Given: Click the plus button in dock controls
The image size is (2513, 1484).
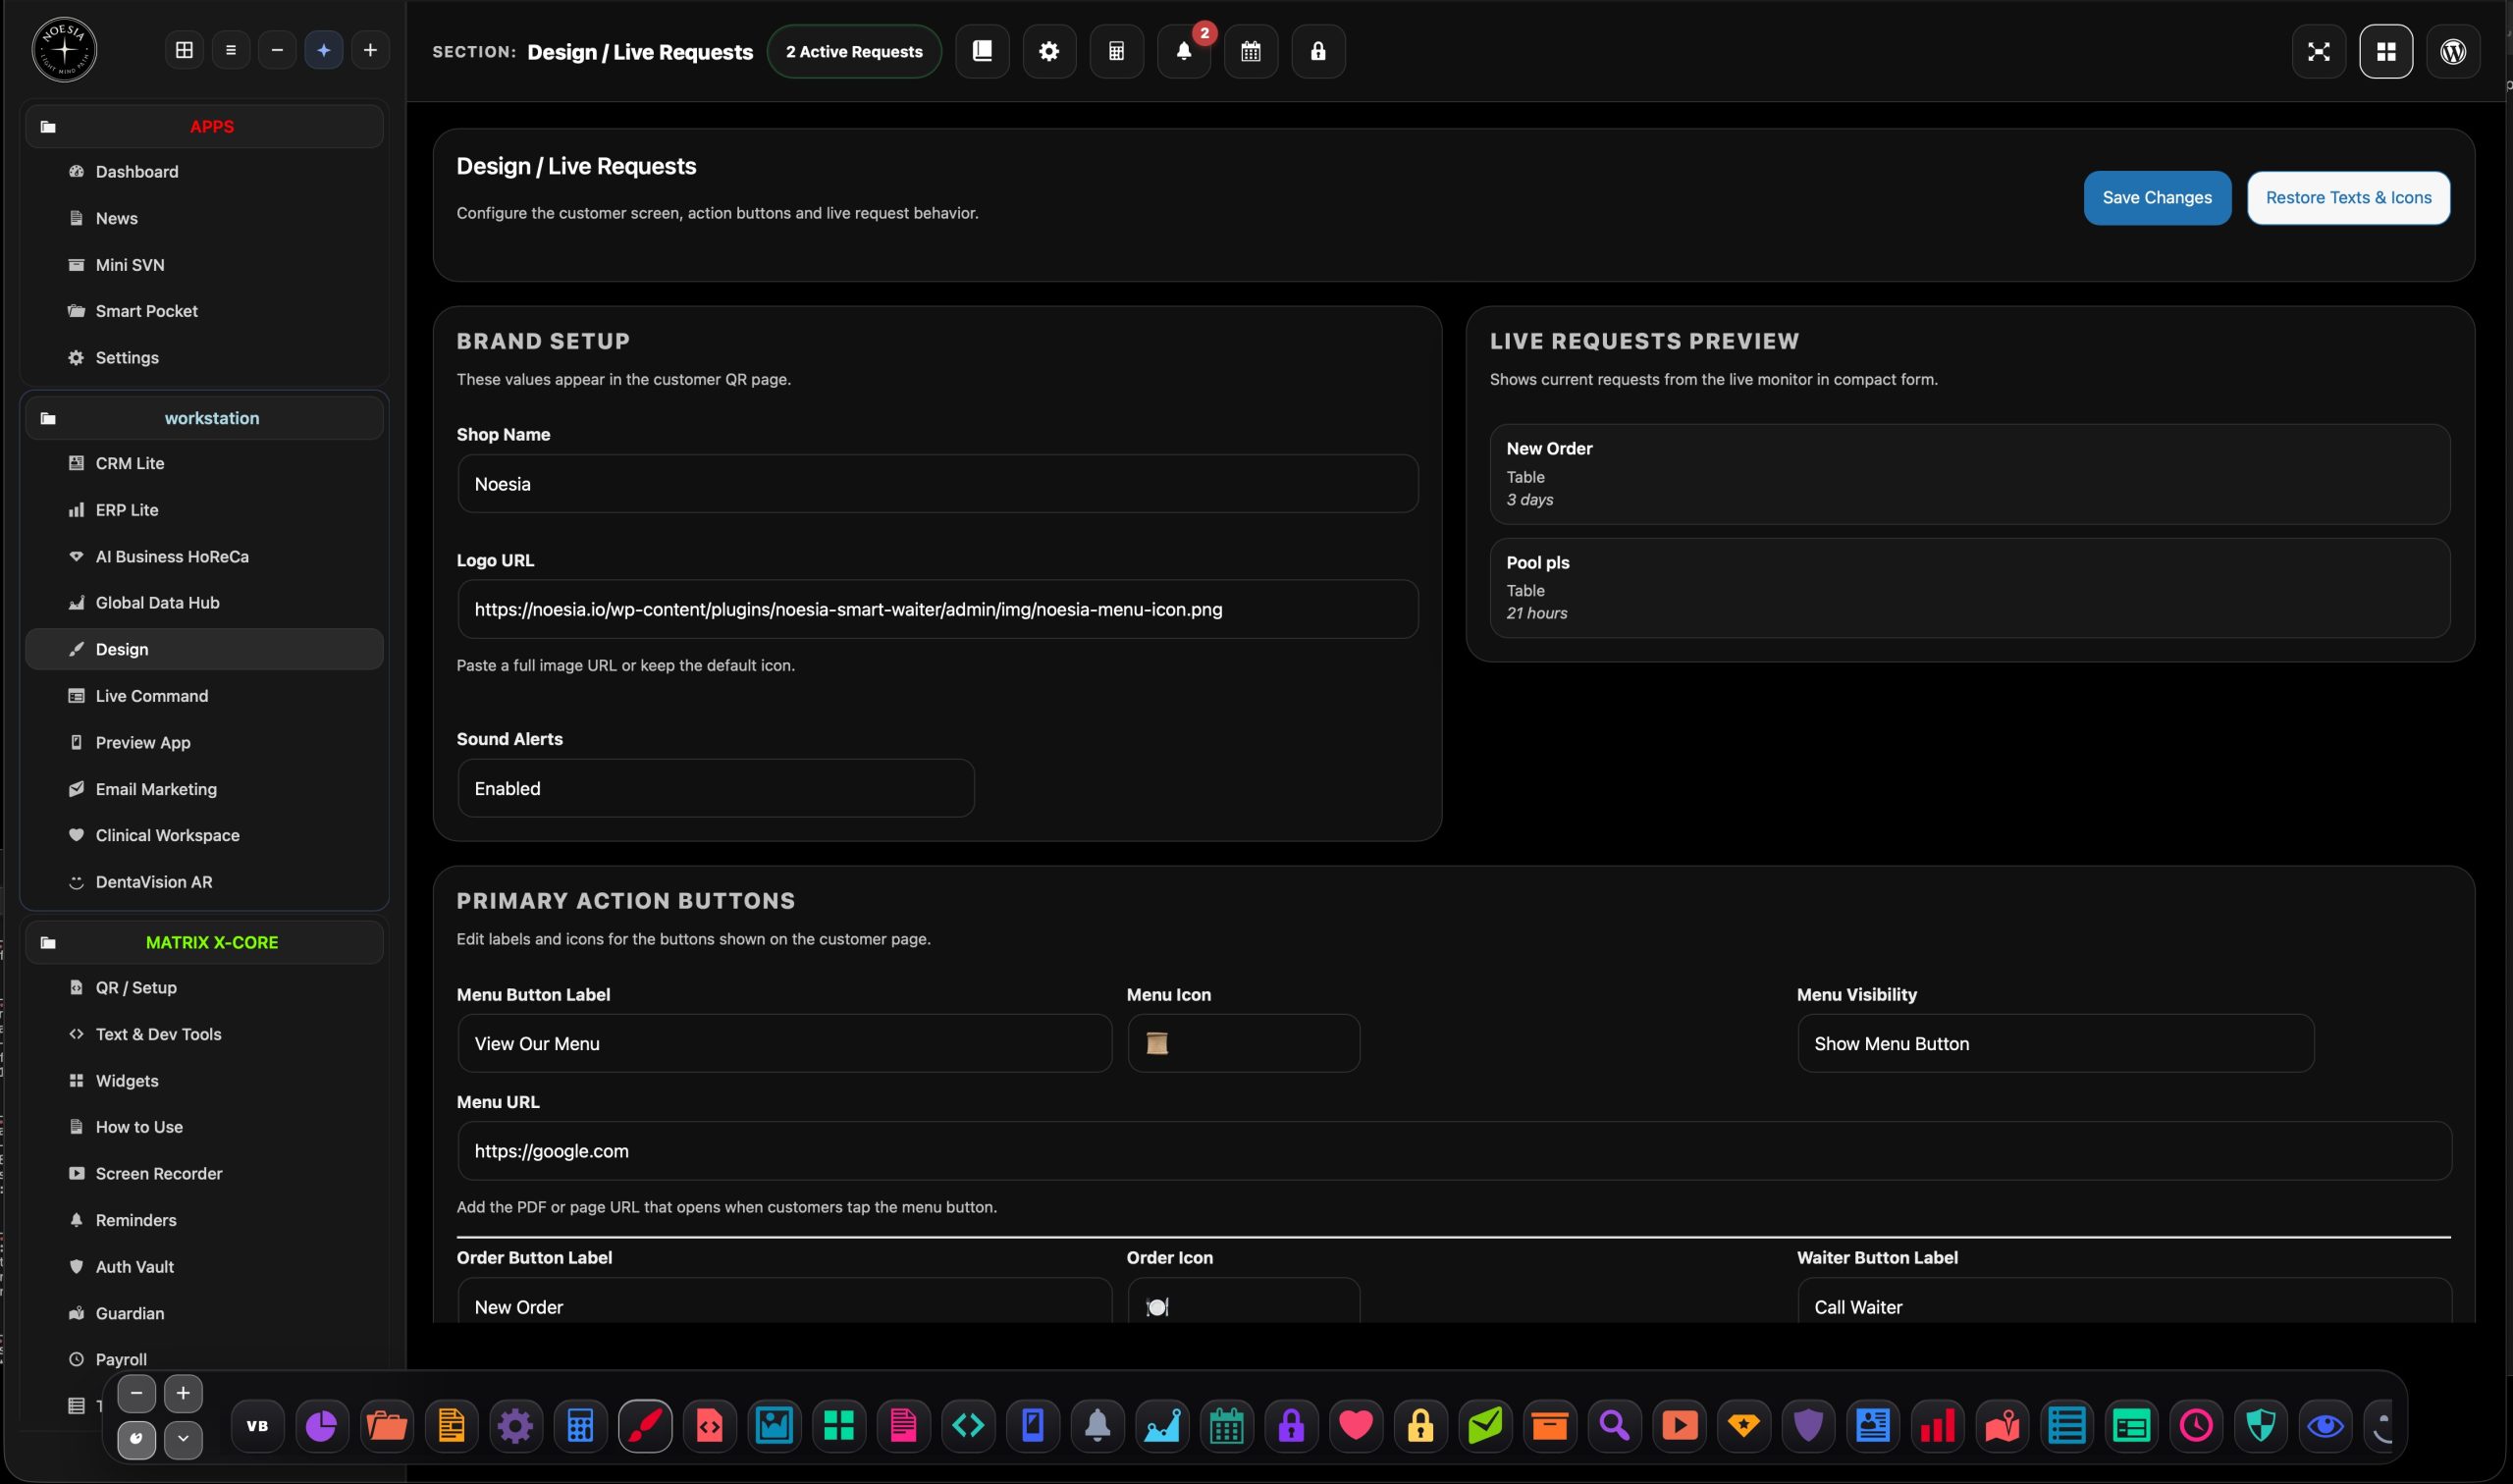Looking at the screenshot, I should point(183,1393).
